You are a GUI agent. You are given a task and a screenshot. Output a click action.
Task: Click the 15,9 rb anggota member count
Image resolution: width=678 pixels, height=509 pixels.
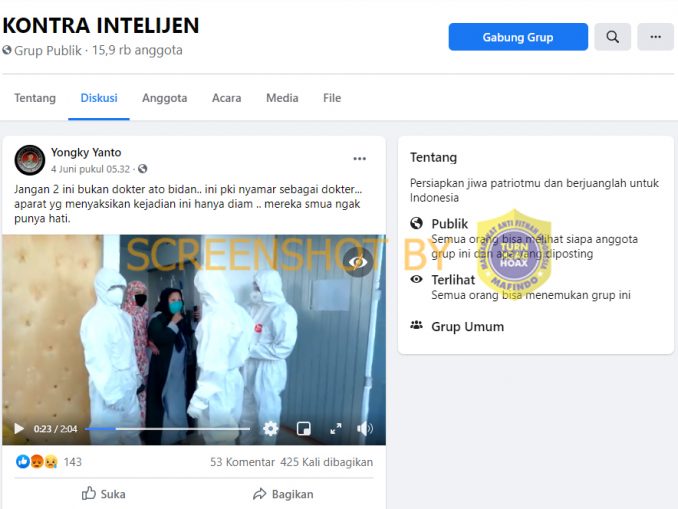[x=137, y=50]
